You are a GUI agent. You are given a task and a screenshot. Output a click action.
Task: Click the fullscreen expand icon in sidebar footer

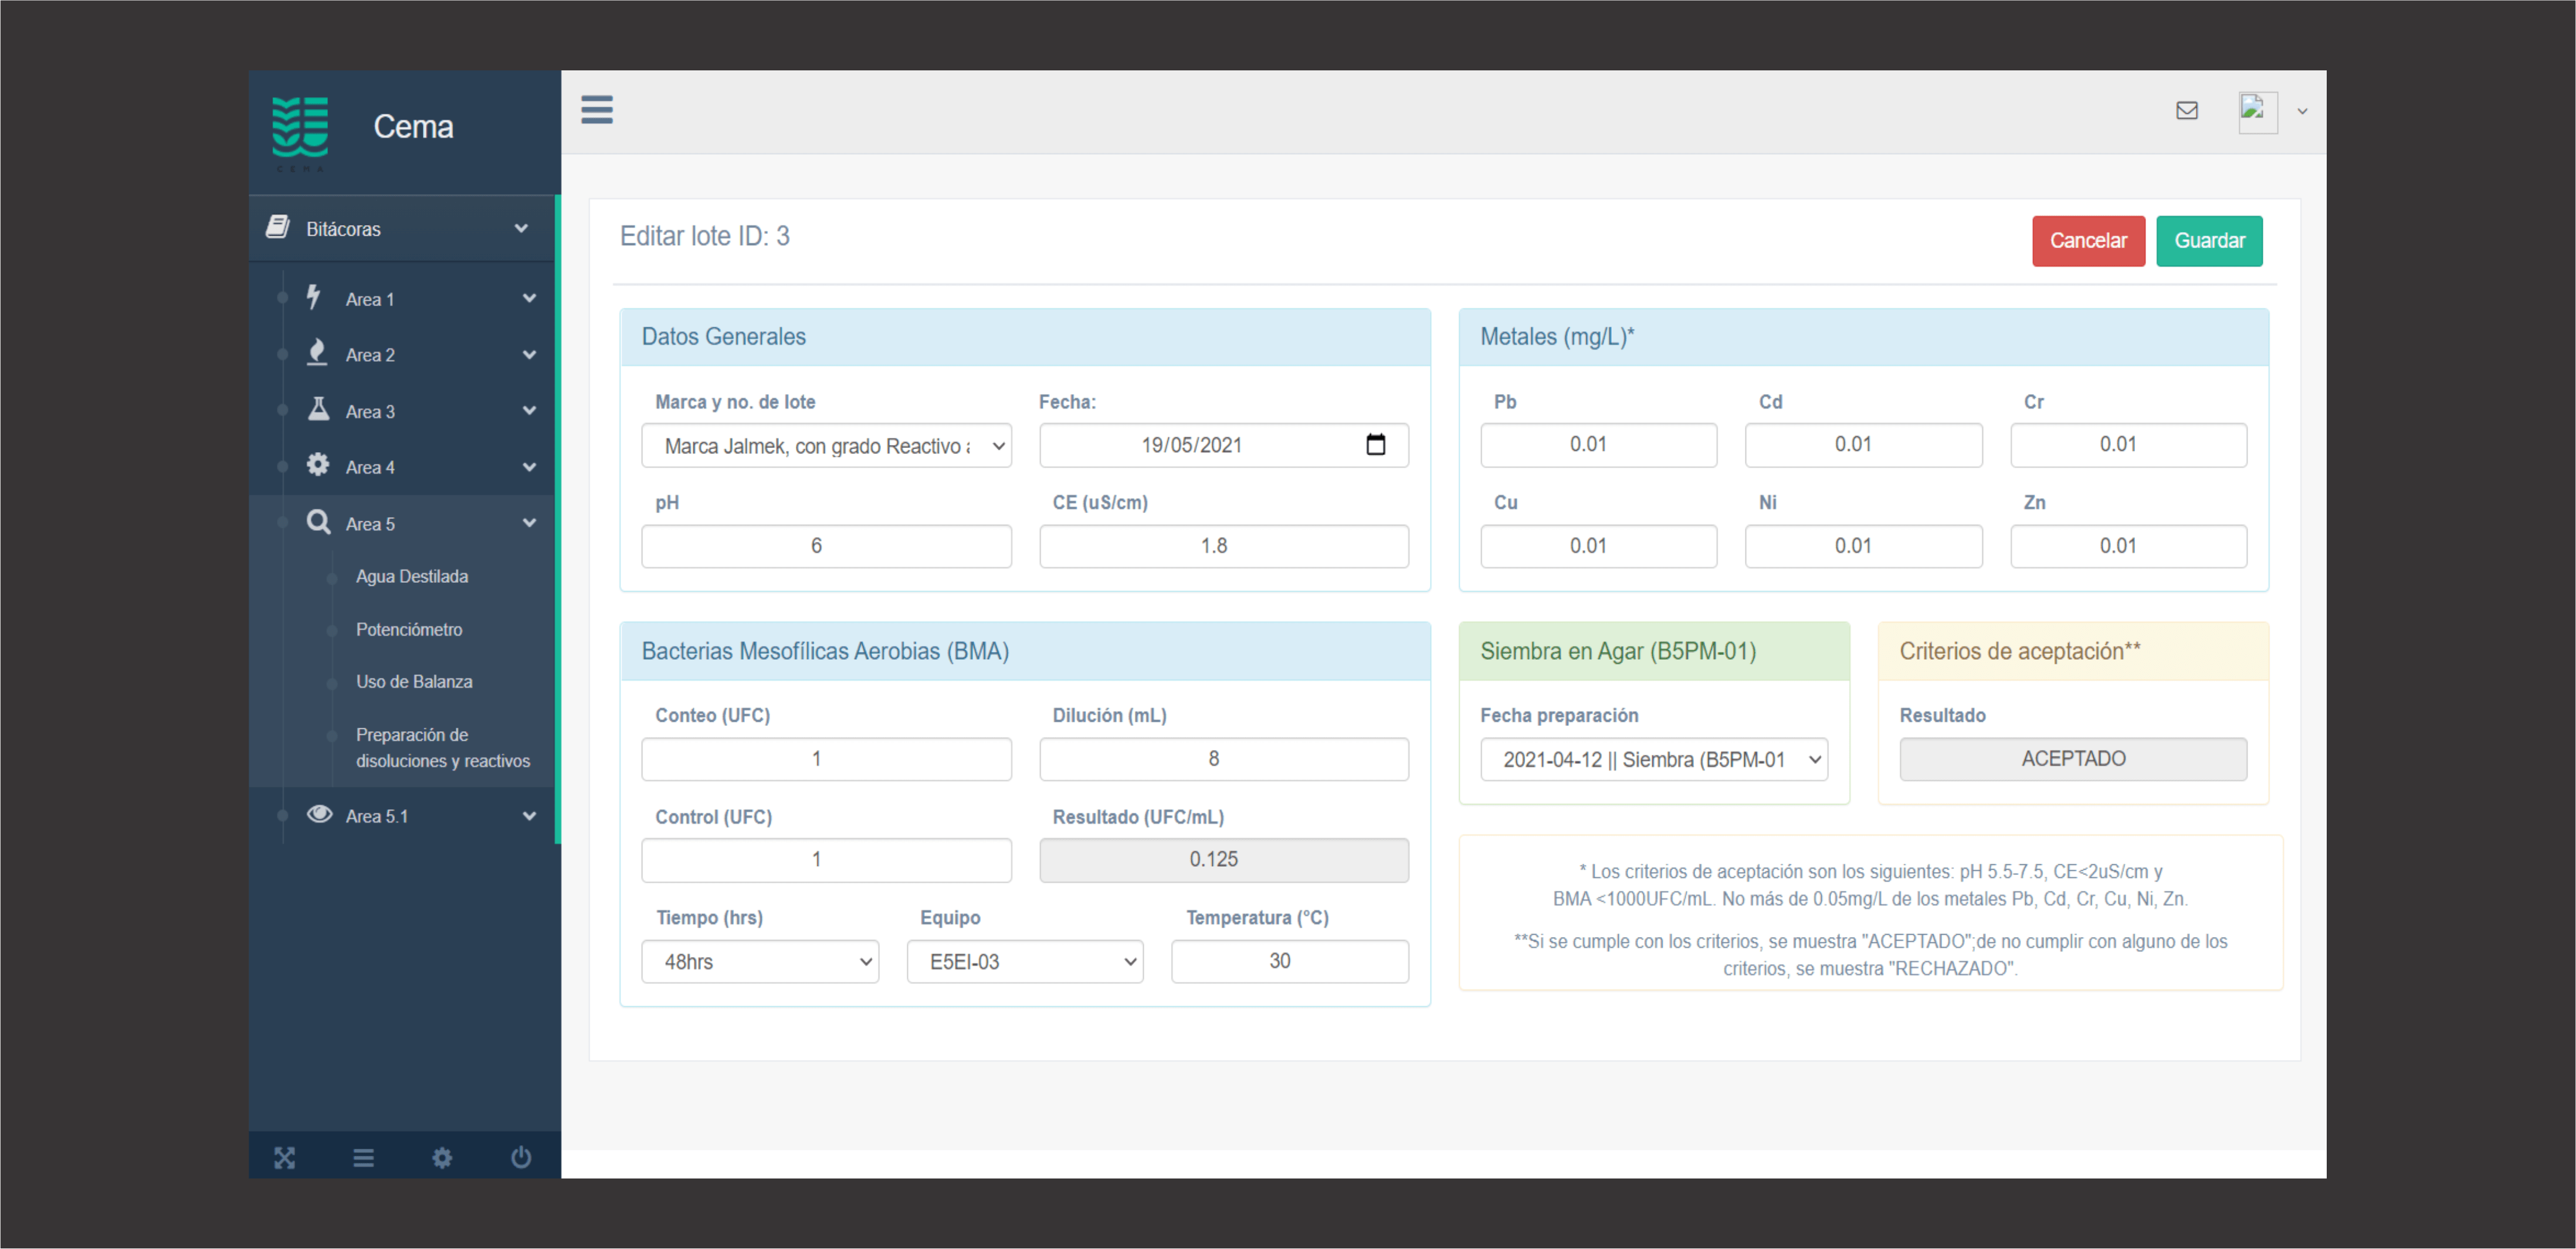point(285,1157)
